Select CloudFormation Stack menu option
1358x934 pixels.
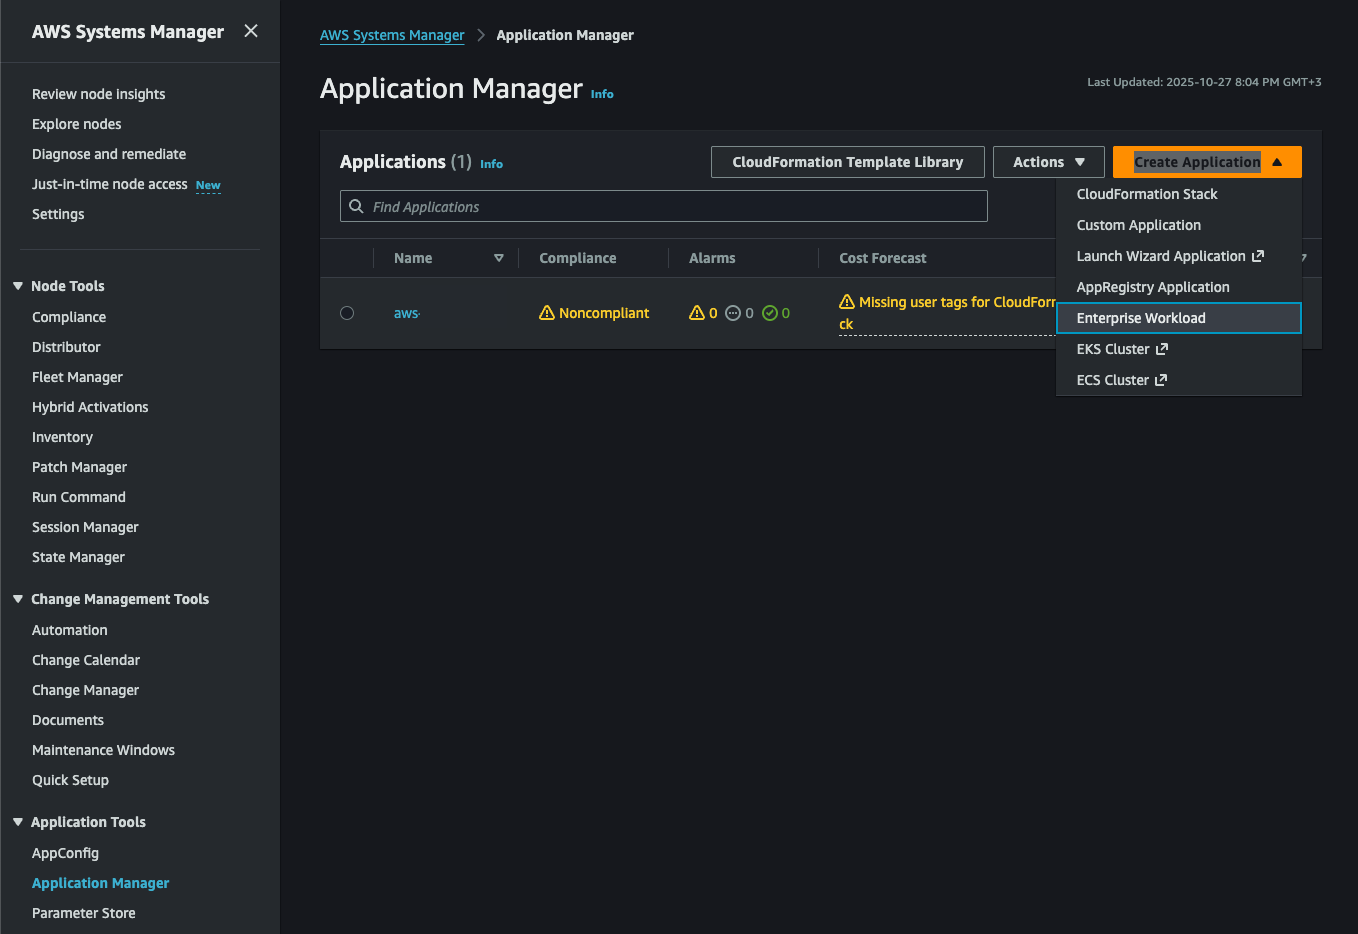click(1147, 194)
